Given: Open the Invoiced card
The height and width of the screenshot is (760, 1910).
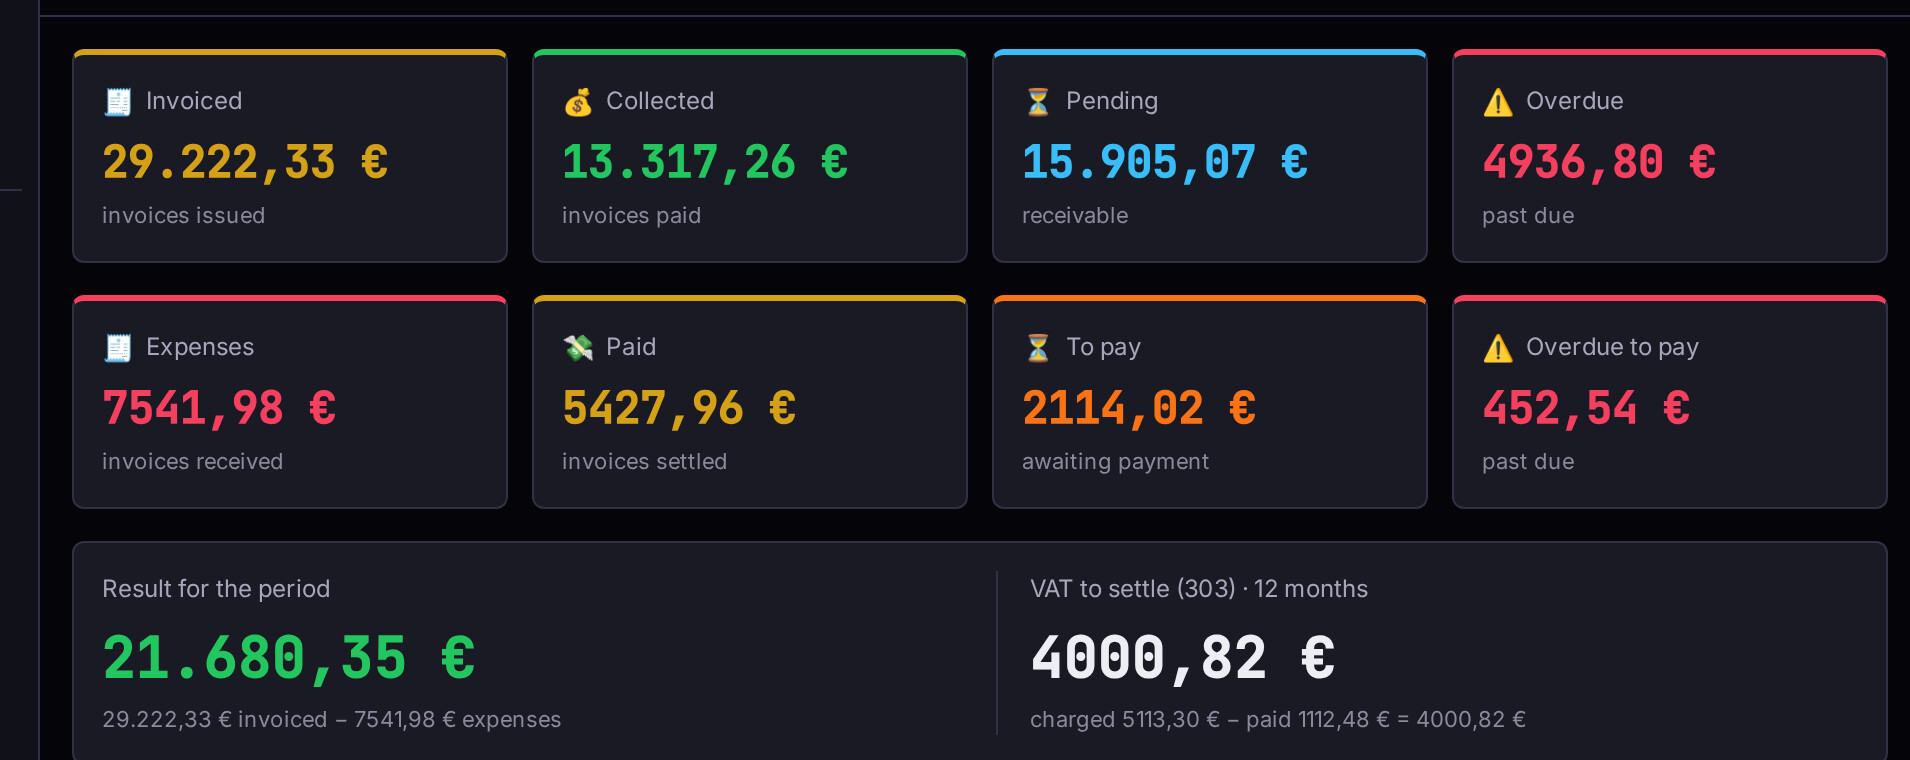Looking at the screenshot, I should click(290, 156).
